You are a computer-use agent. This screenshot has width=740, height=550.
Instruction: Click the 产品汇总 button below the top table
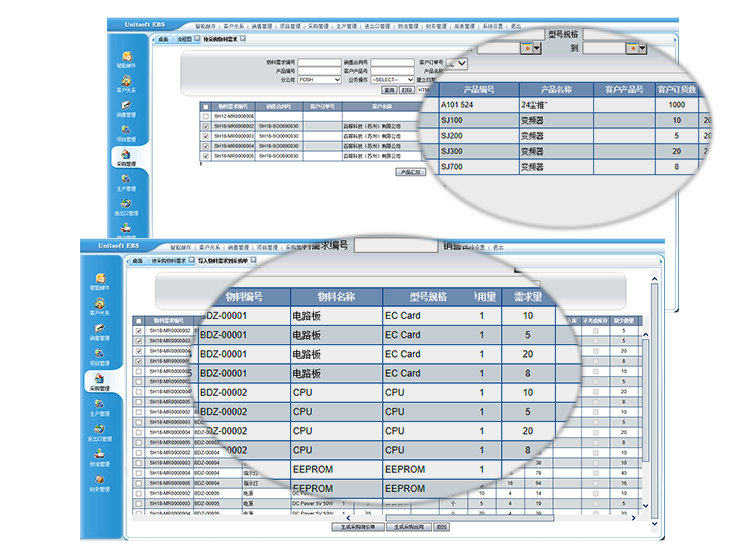[411, 171]
